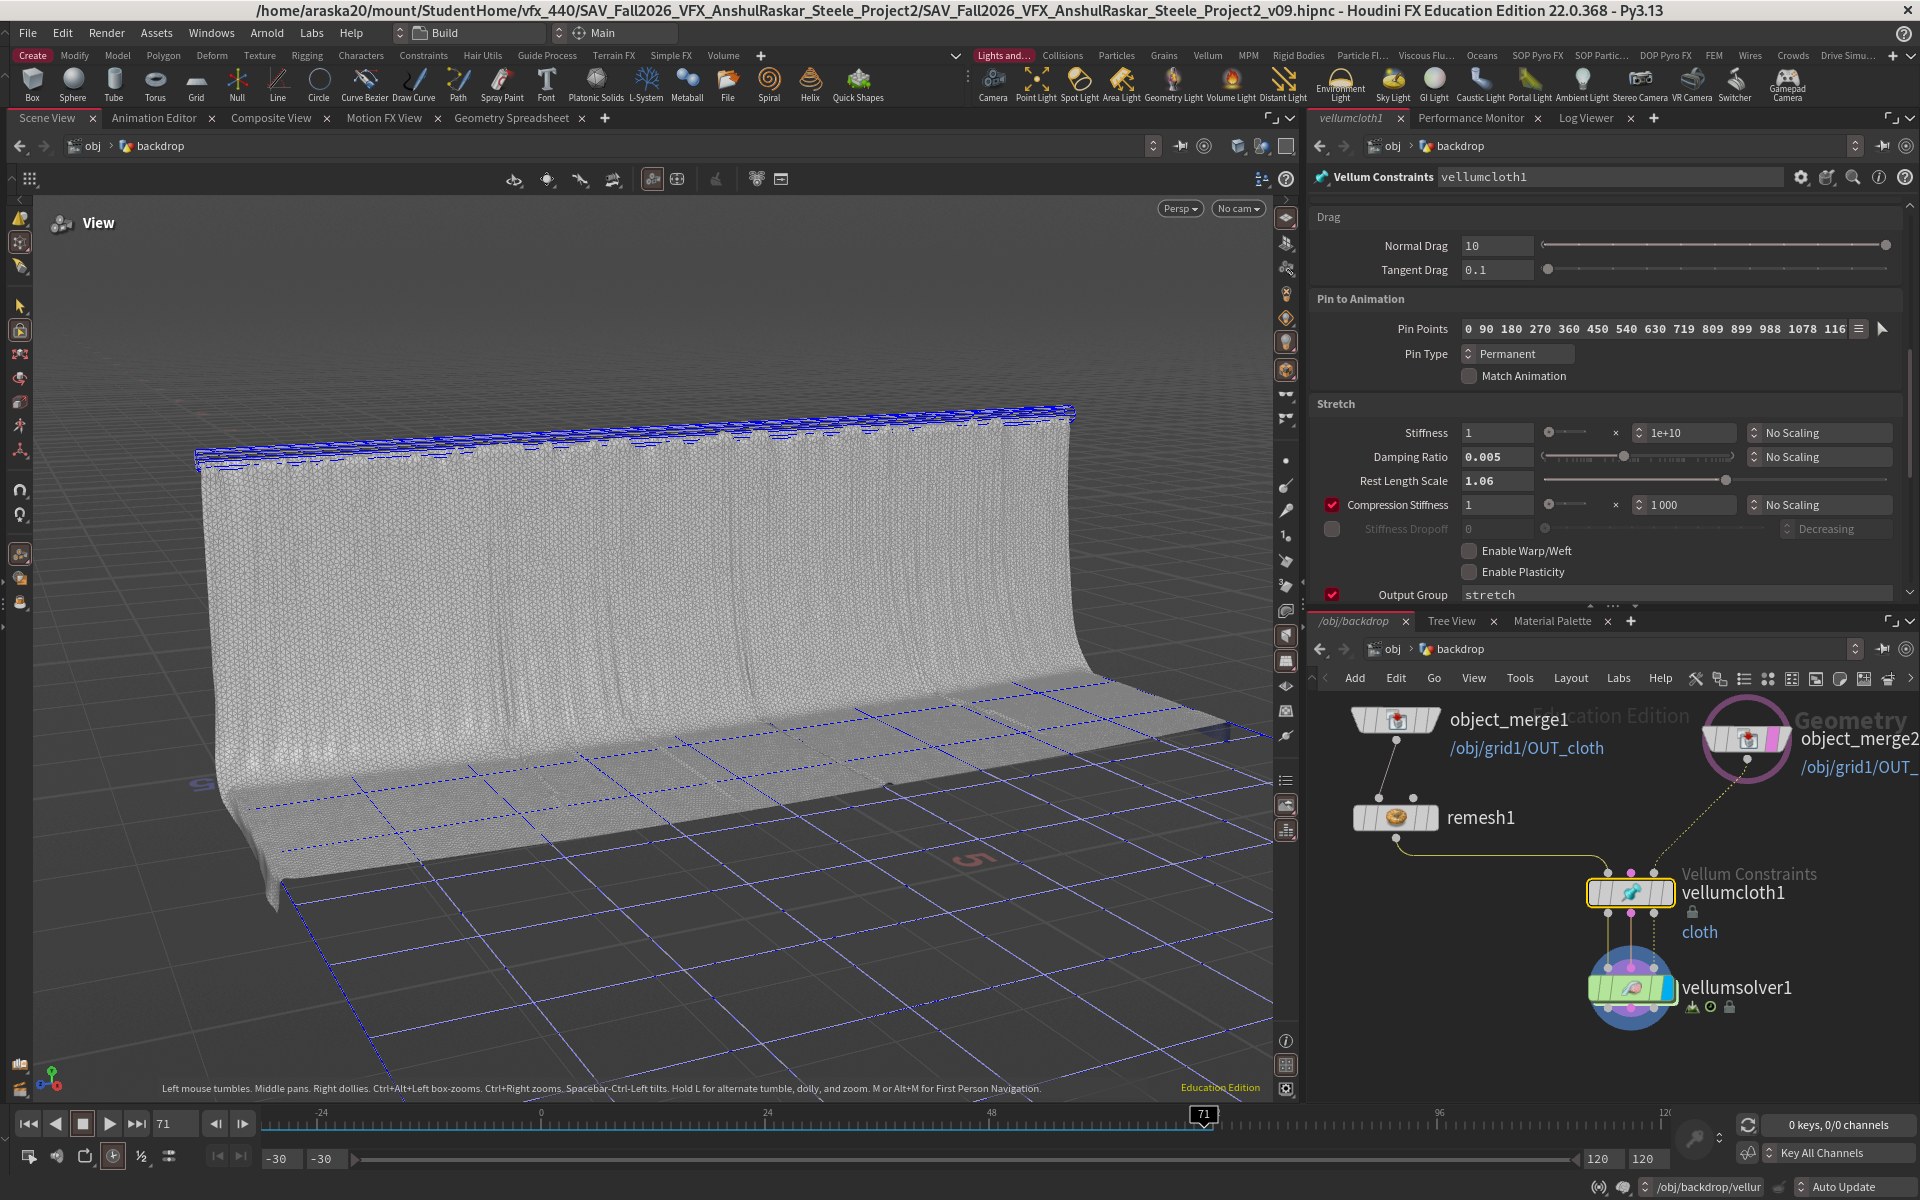This screenshot has height=1200, width=1920.
Task: Add a Camera from the shelf
Action: (993, 85)
